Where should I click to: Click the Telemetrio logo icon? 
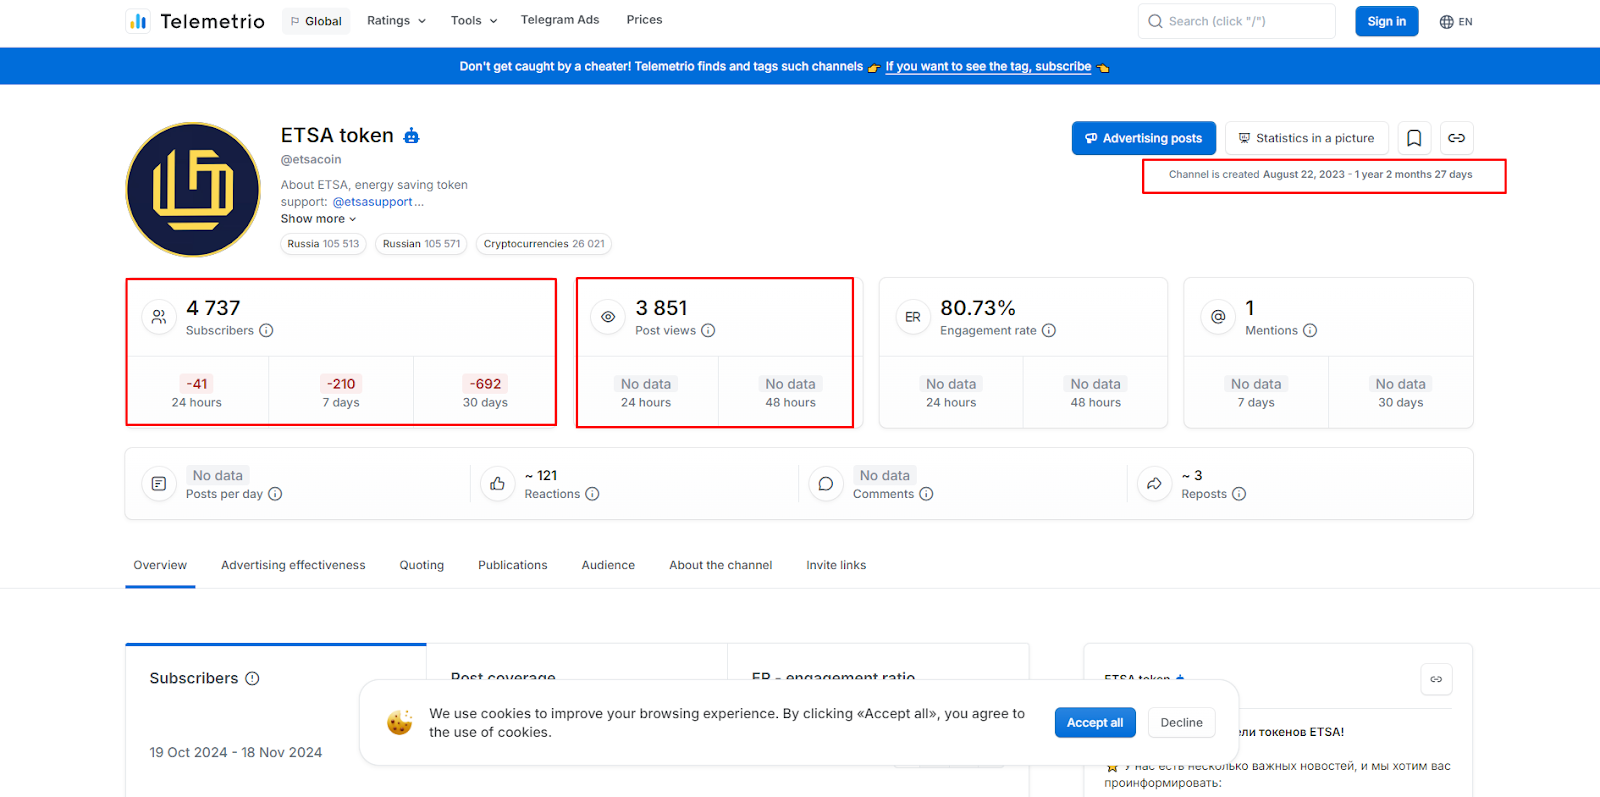[x=138, y=21]
